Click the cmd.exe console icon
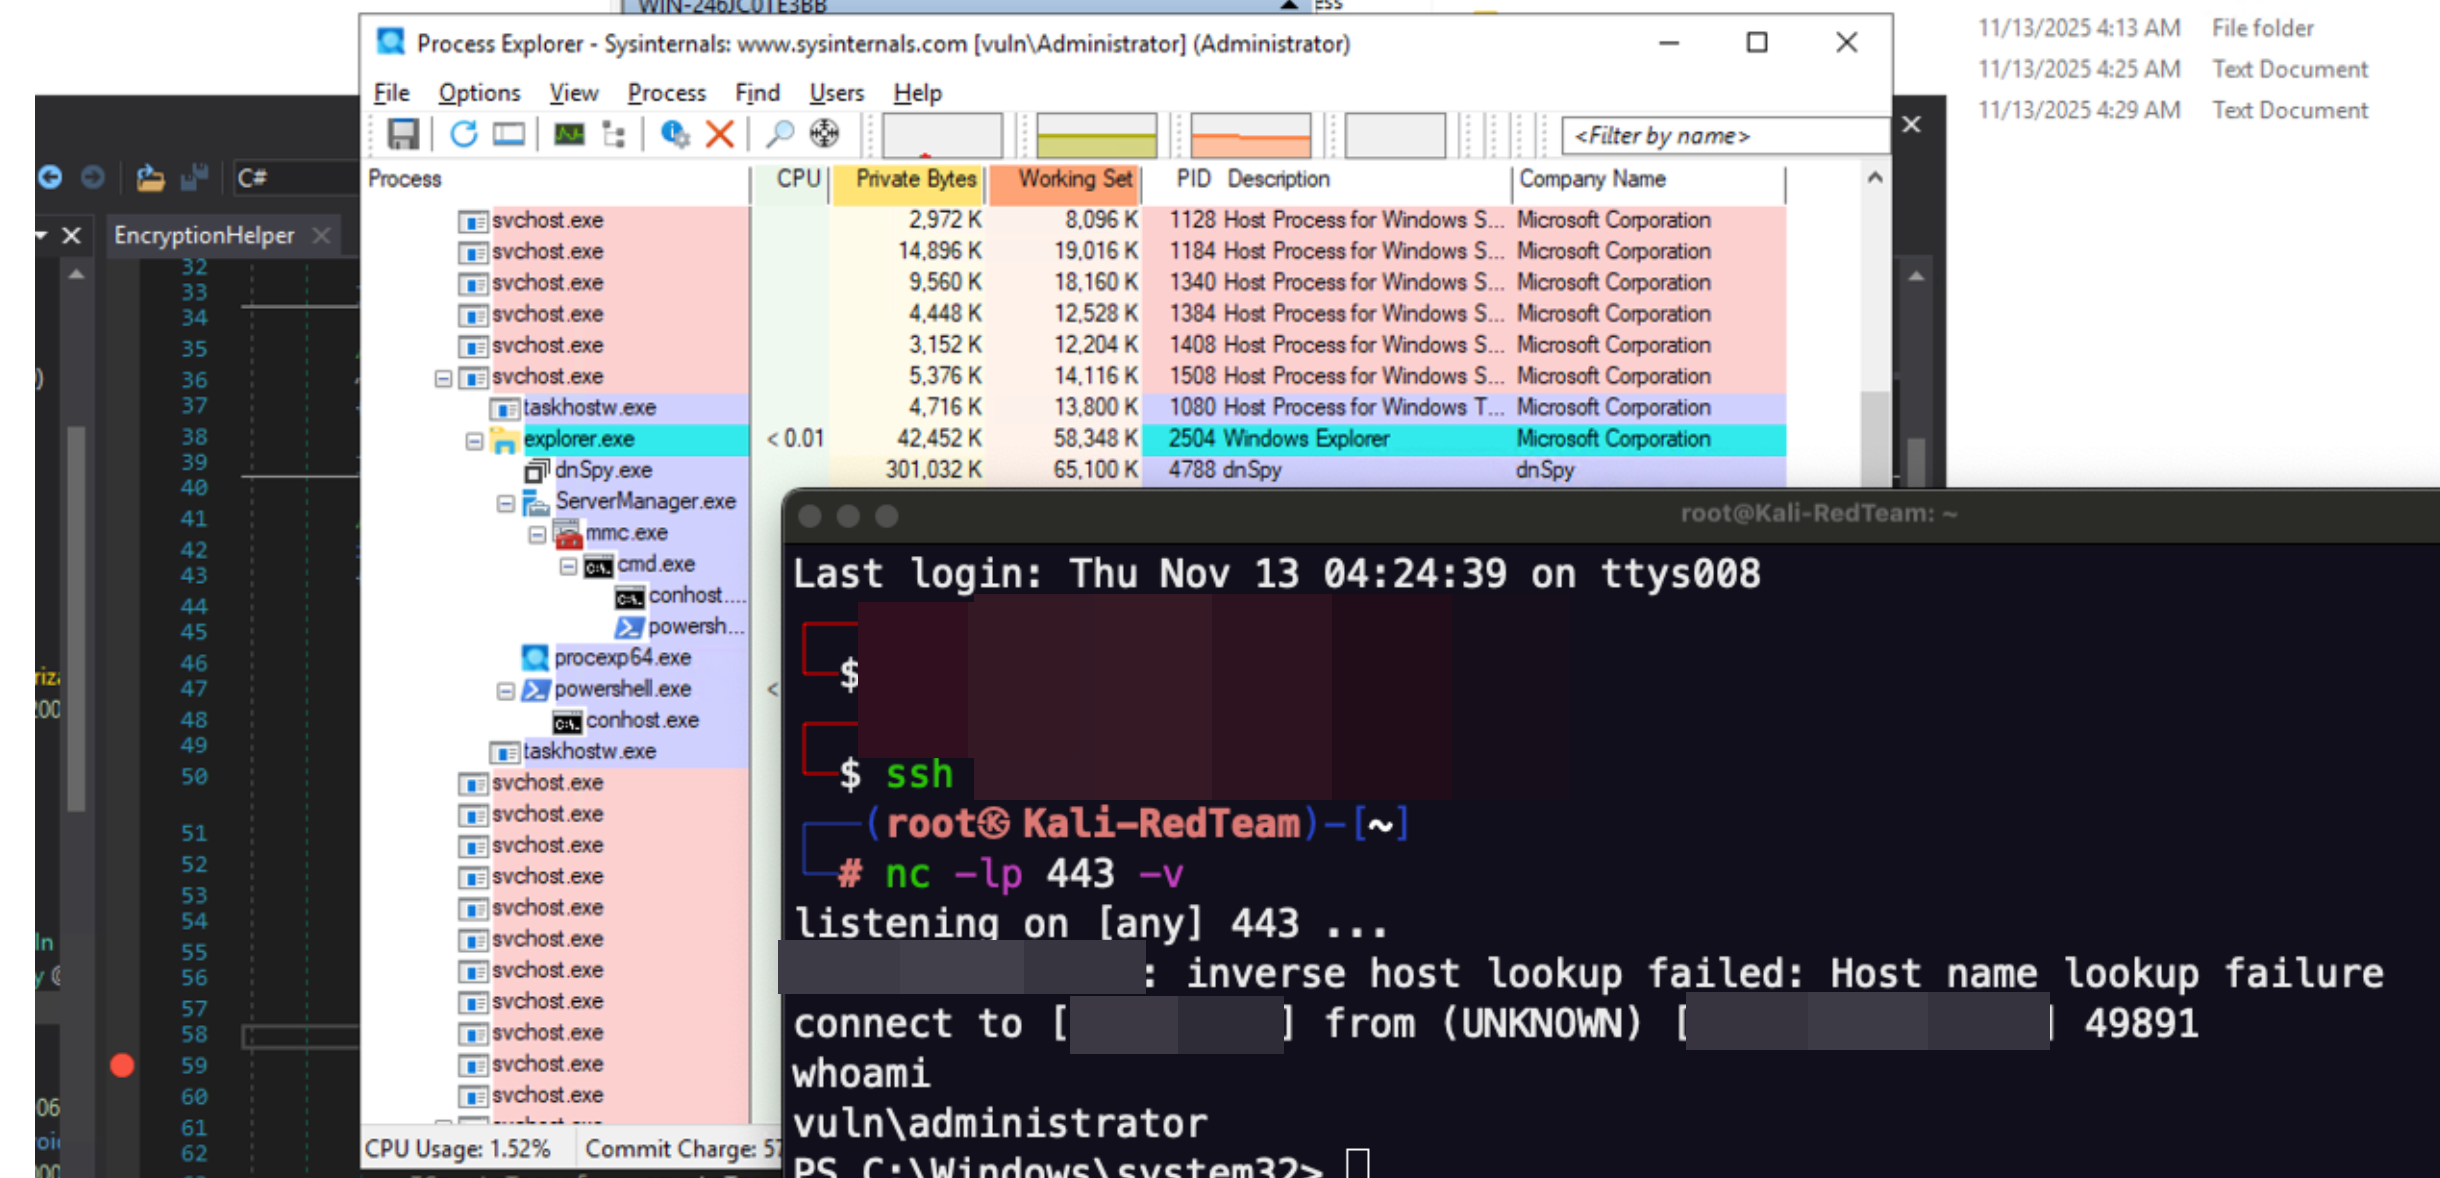Image resolution: width=2440 pixels, height=1178 pixels. tap(599, 565)
